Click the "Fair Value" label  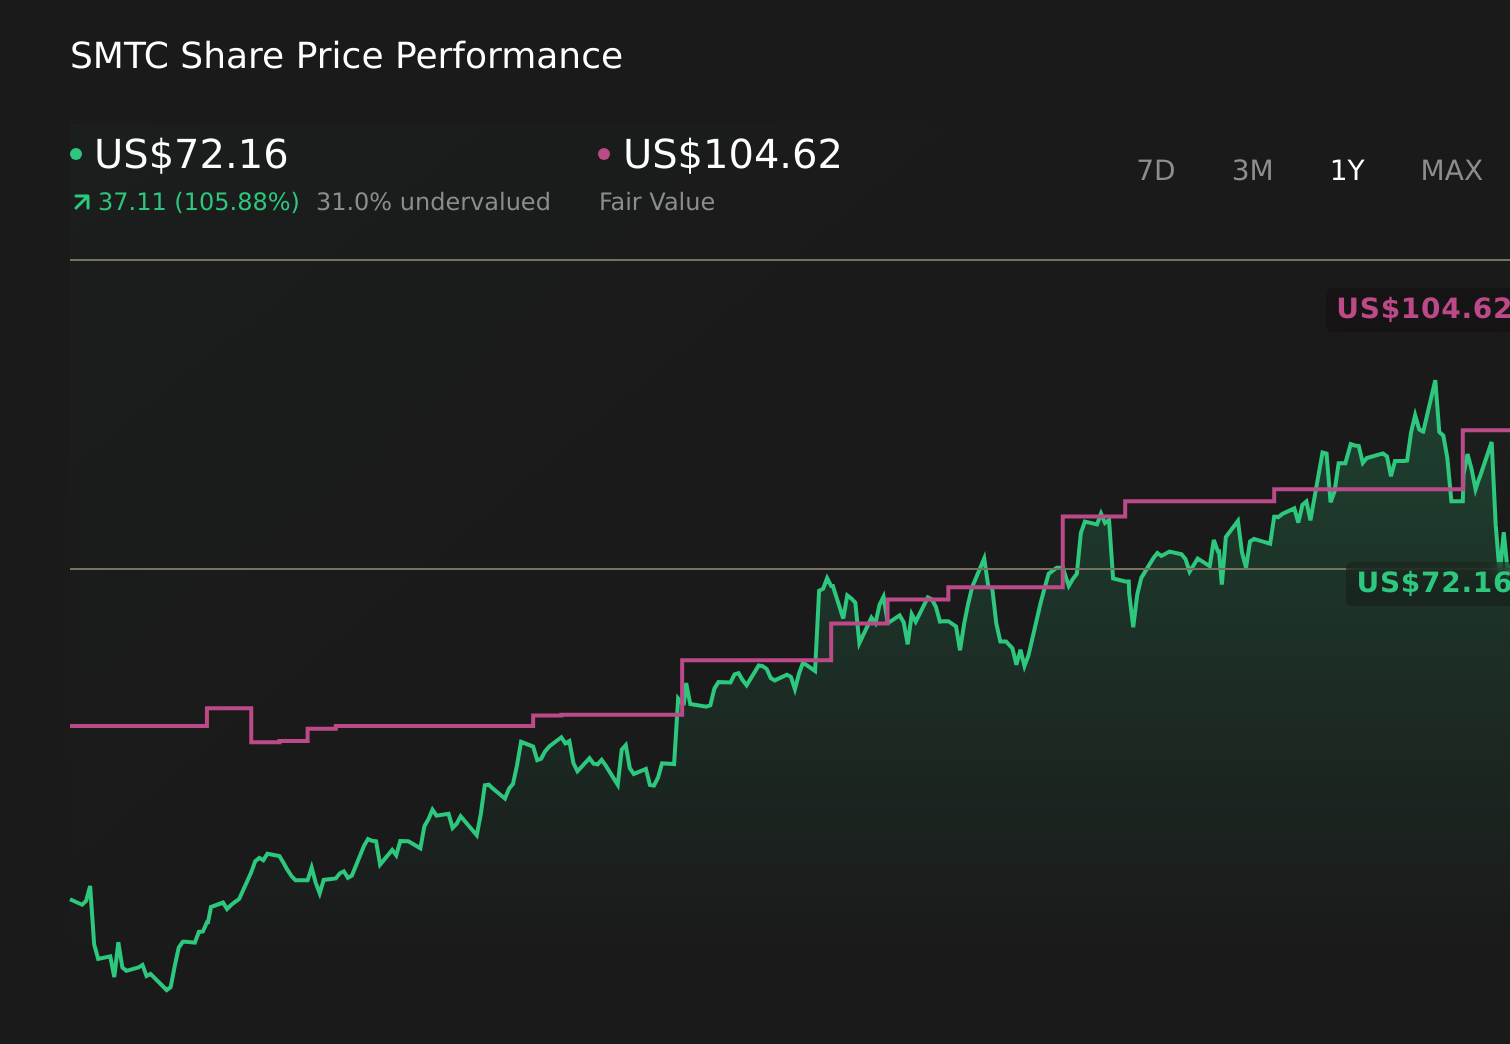coord(656,201)
